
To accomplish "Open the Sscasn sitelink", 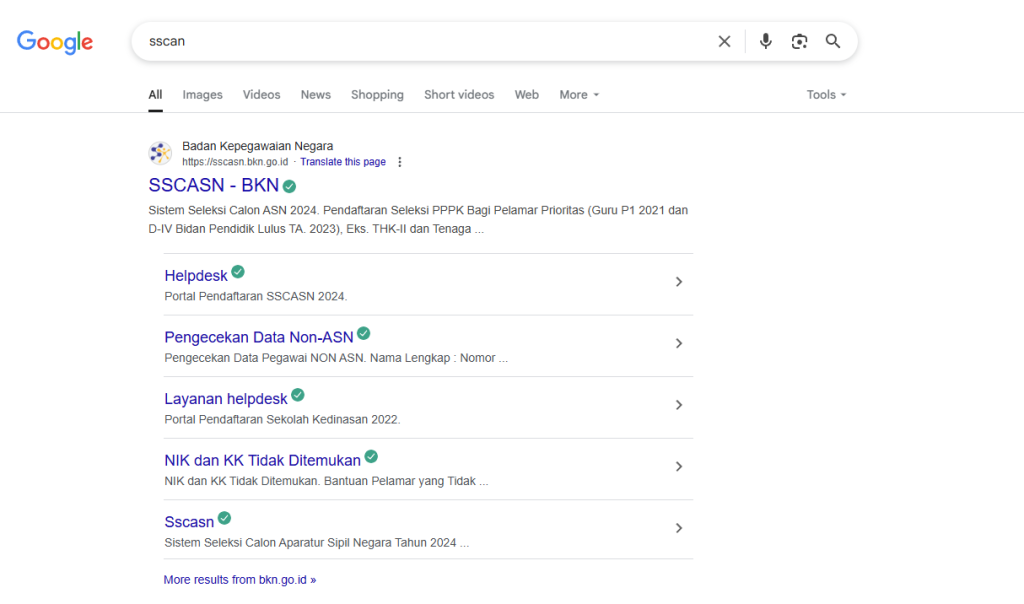I will [189, 522].
